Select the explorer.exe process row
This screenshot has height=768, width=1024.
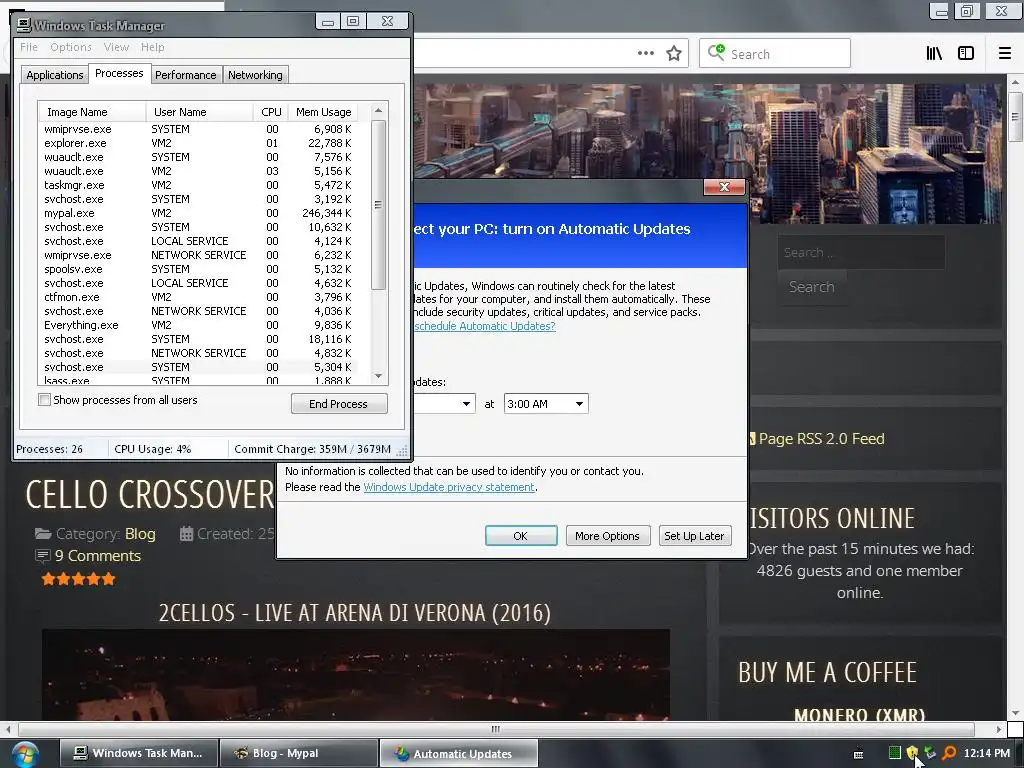(198, 143)
